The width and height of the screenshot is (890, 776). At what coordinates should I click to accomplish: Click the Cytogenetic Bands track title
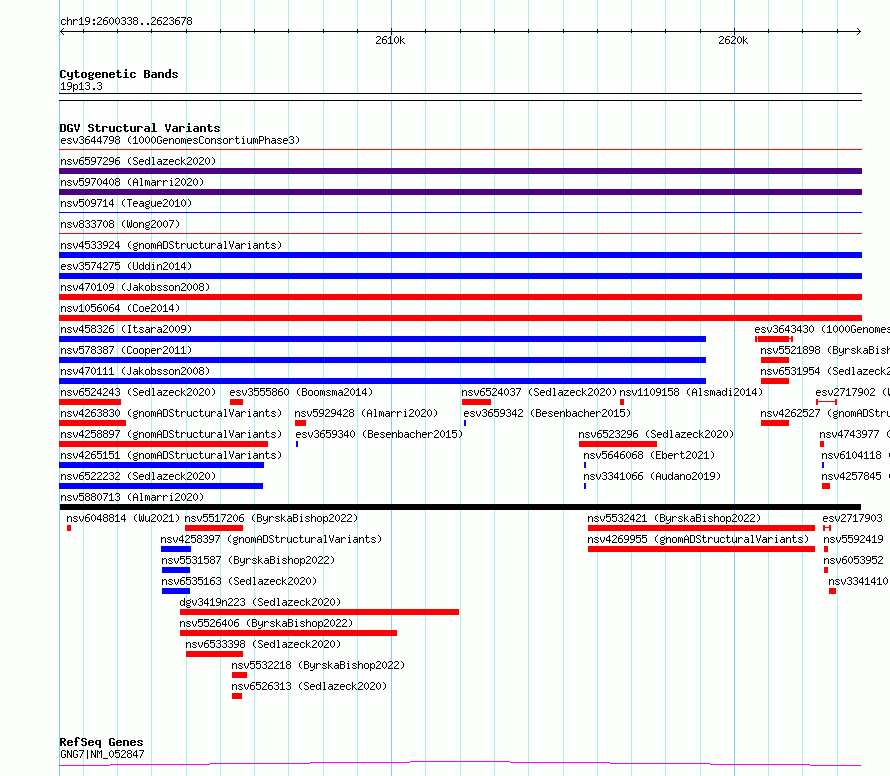tap(119, 74)
